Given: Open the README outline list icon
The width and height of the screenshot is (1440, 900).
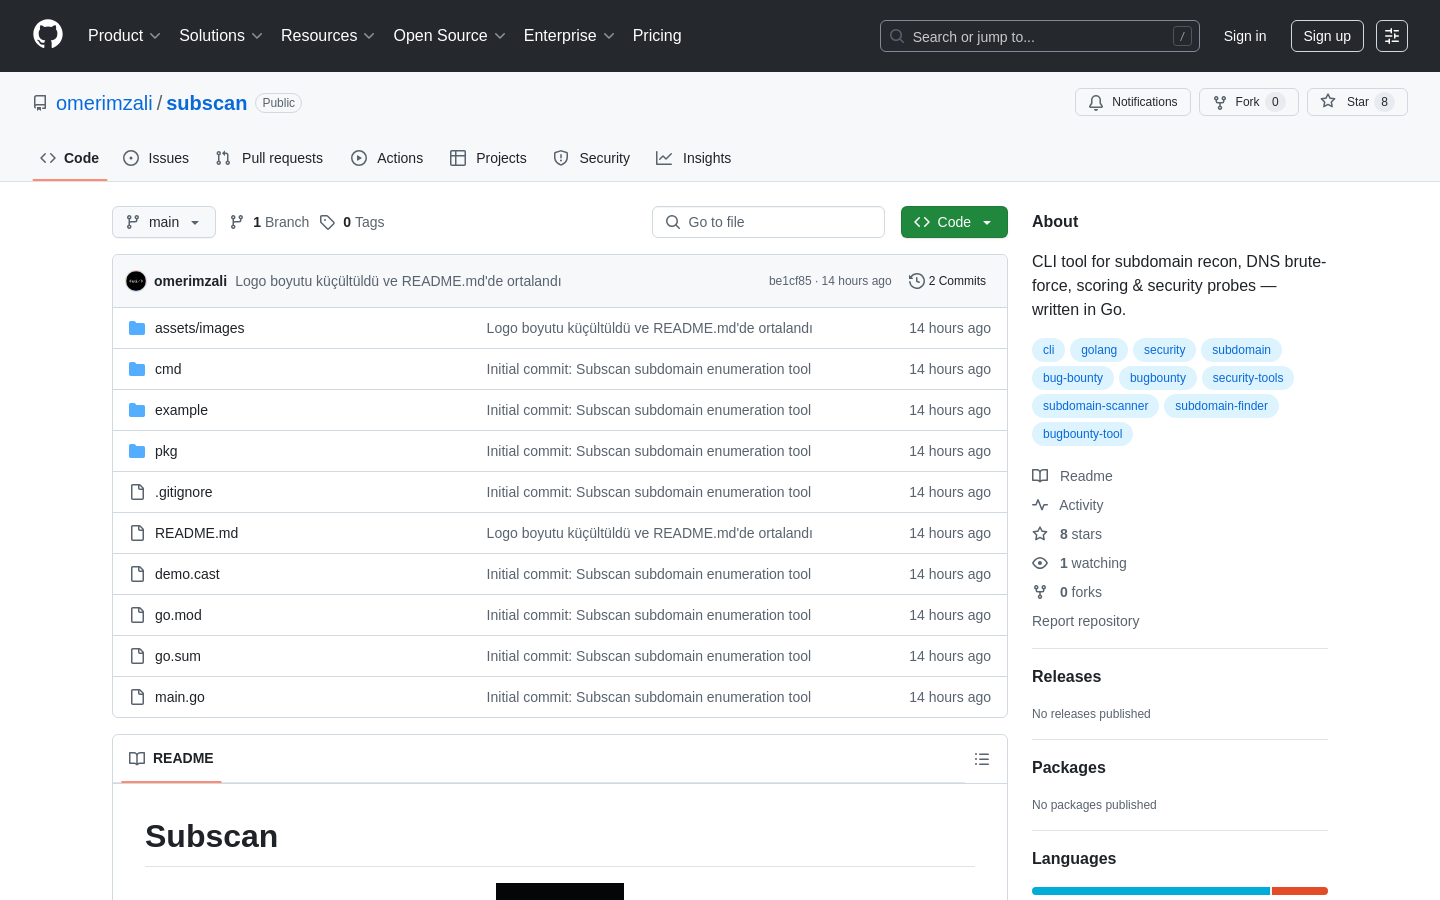Looking at the screenshot, I should pos(982,759).
